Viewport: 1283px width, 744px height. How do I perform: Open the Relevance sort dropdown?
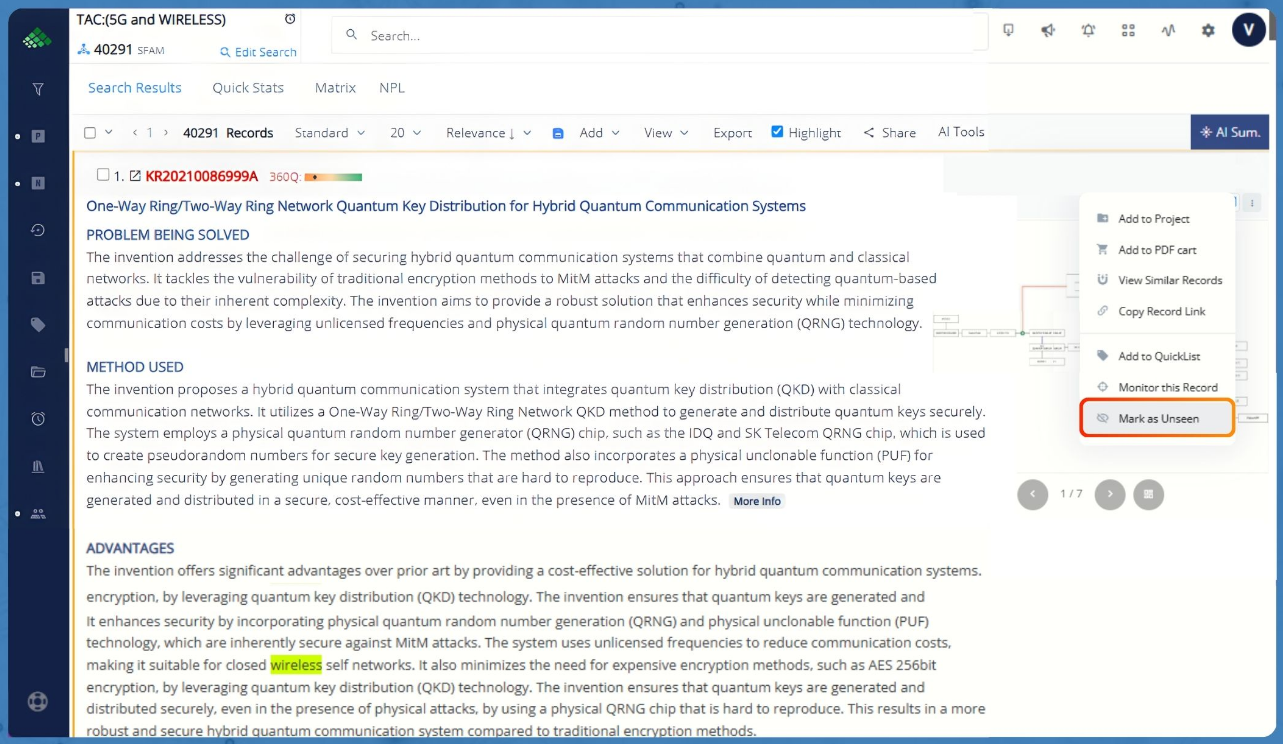click(488, 133)
